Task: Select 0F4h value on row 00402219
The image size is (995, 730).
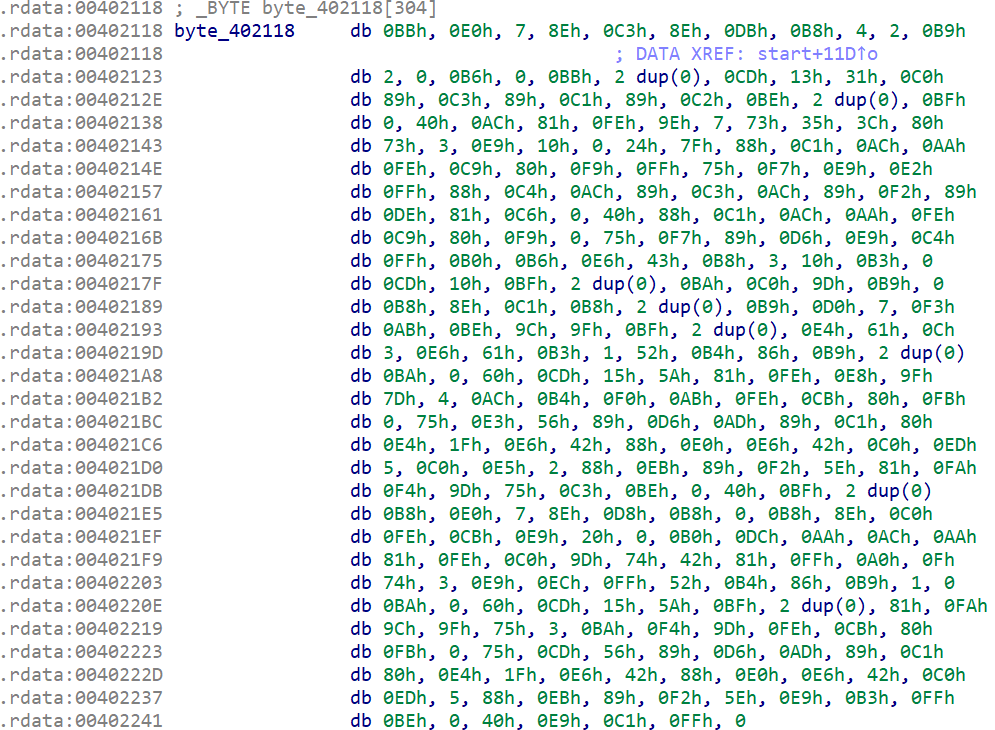Action: tap(669, 629)
